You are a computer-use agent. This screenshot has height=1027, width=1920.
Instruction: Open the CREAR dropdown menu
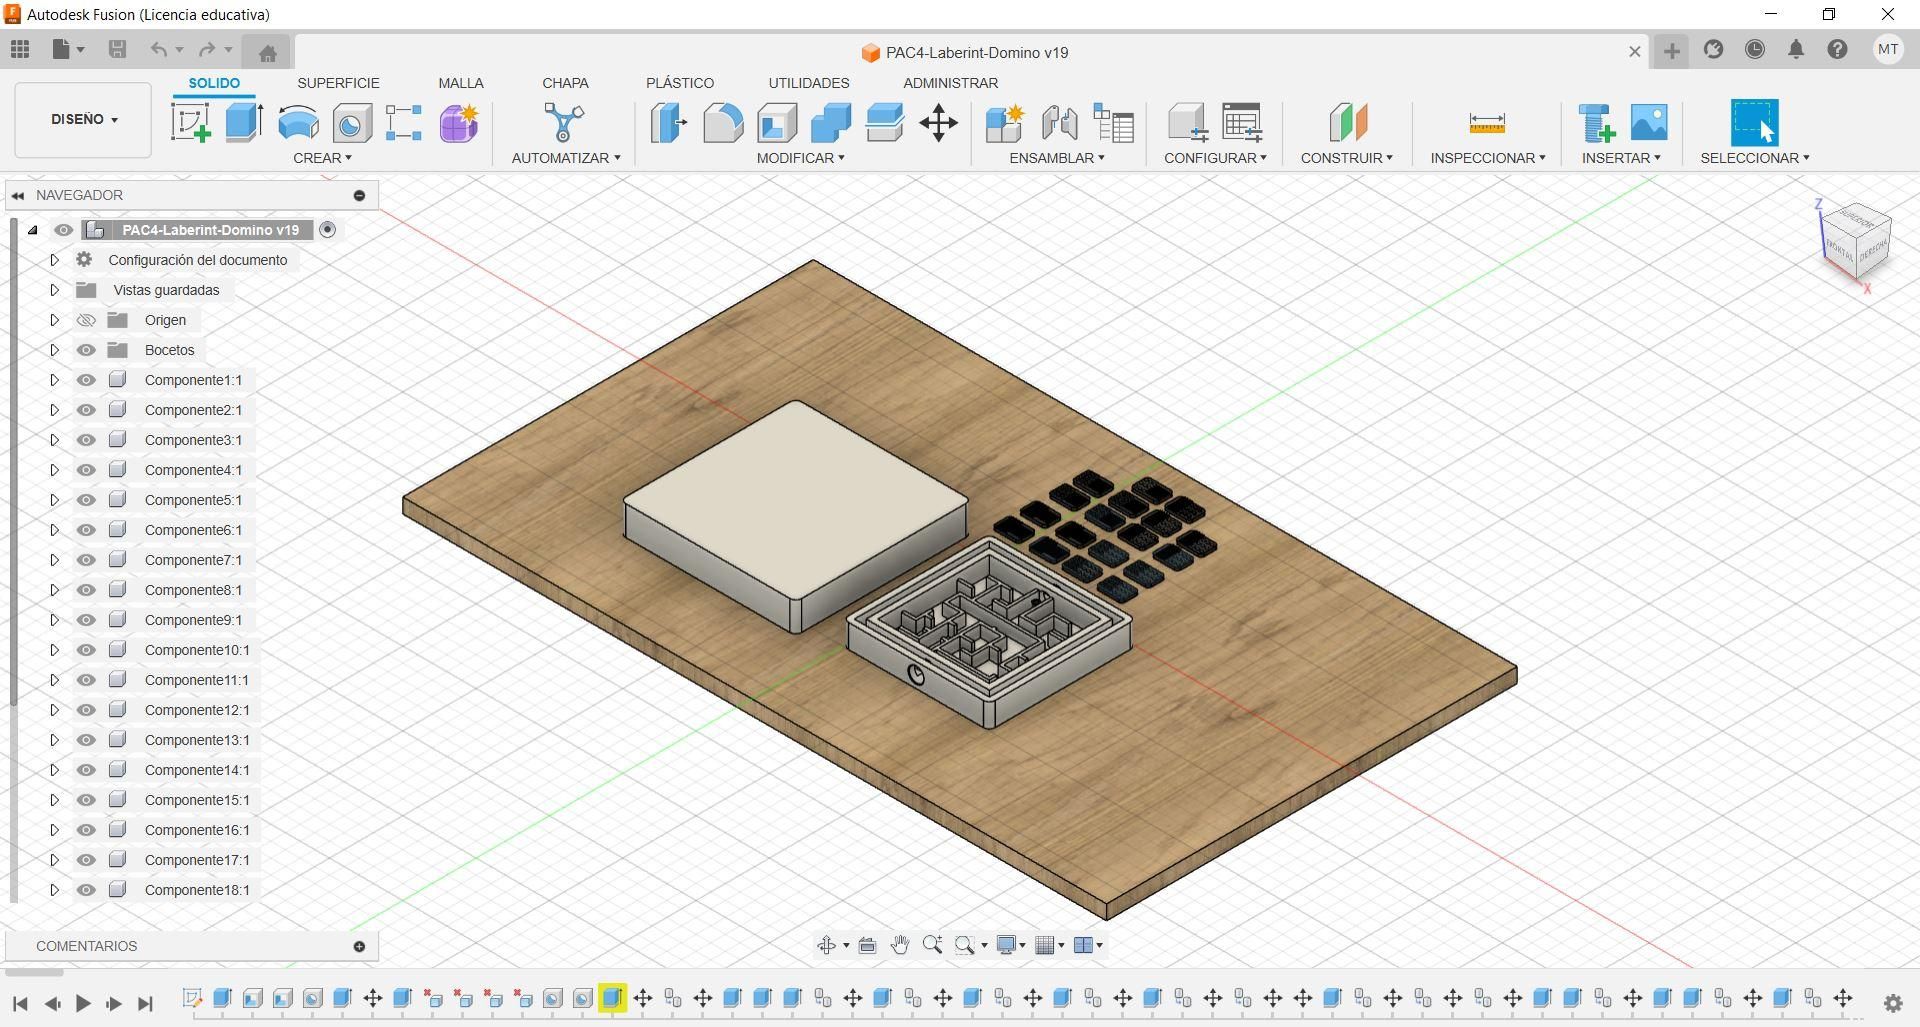point(322,158)
